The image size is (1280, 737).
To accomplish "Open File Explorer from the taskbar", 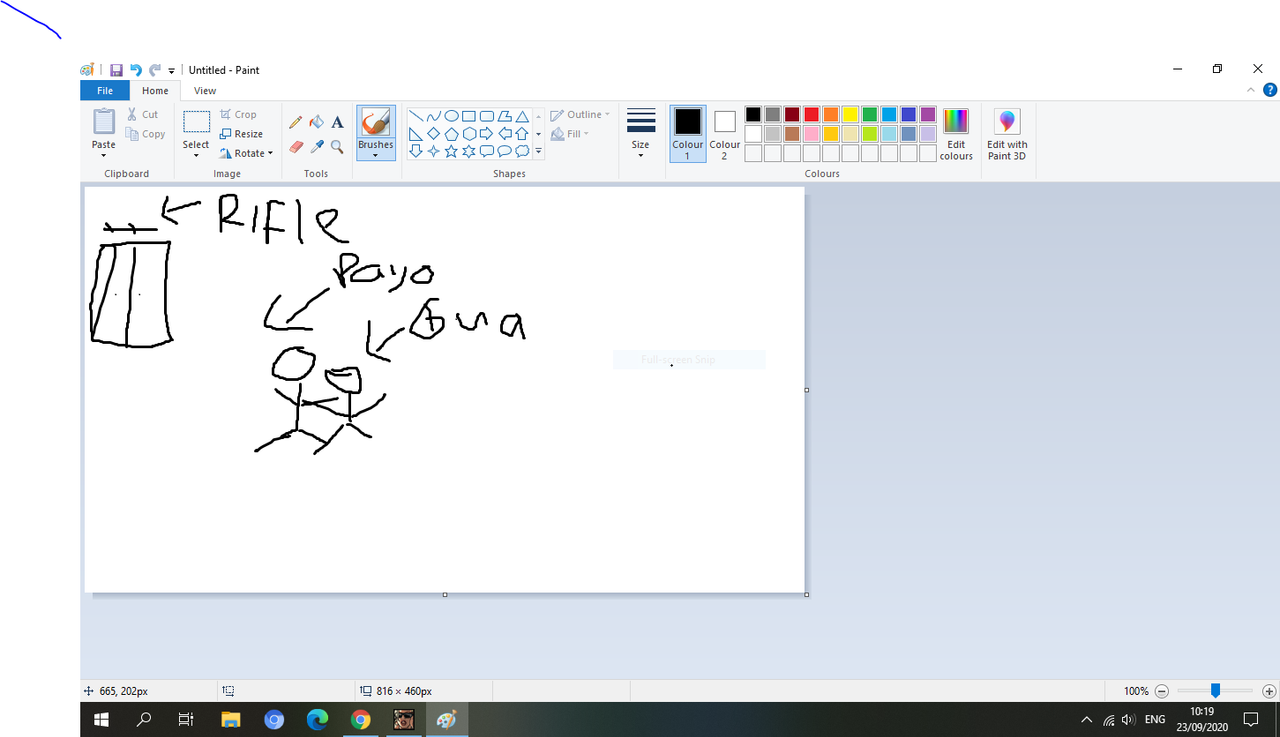I will pos(231,719).
